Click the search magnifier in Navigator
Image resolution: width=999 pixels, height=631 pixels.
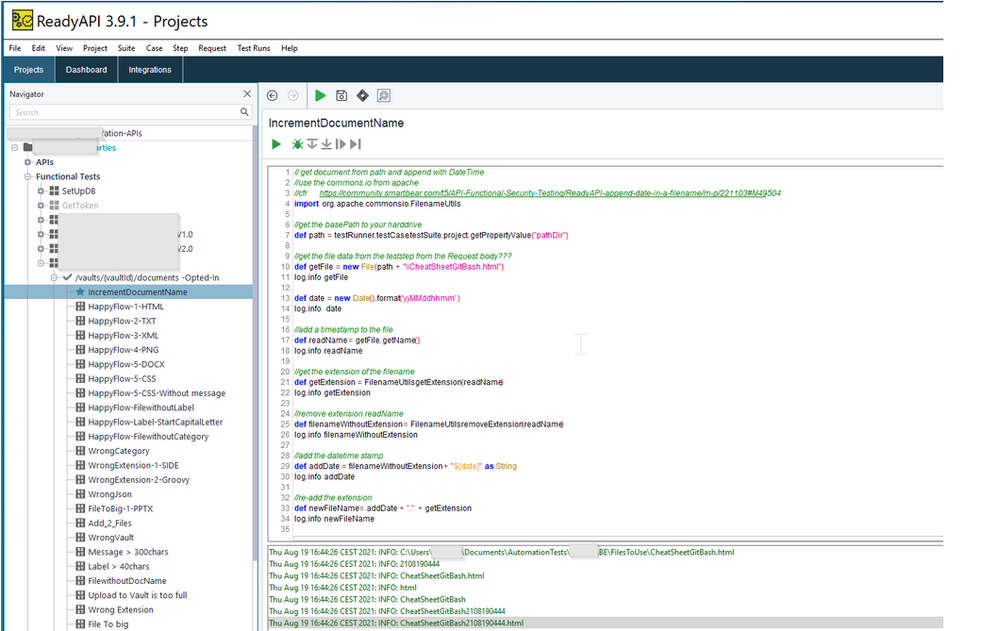245,113
